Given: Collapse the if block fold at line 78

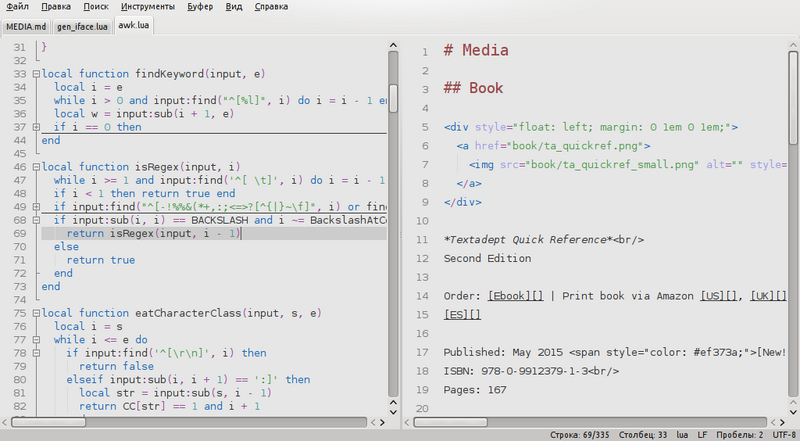Looking at the screenshot, I should (x=37, y=353).
